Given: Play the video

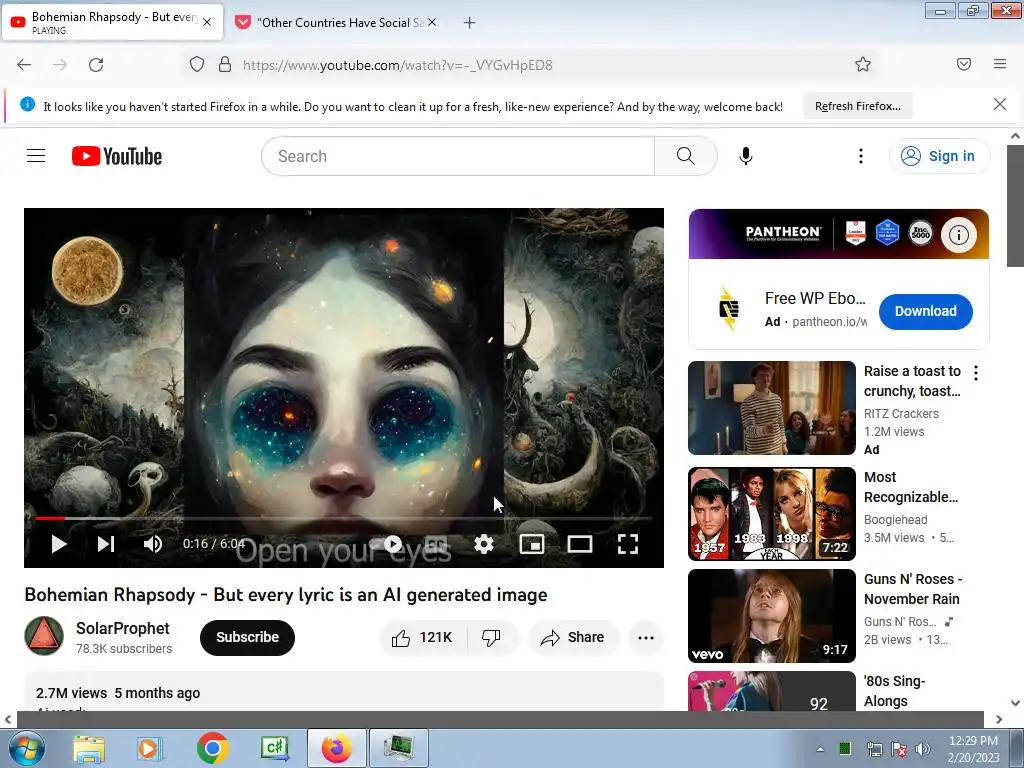Looking at the screenshot, I should pyautogui.click(x=59, y=543).
